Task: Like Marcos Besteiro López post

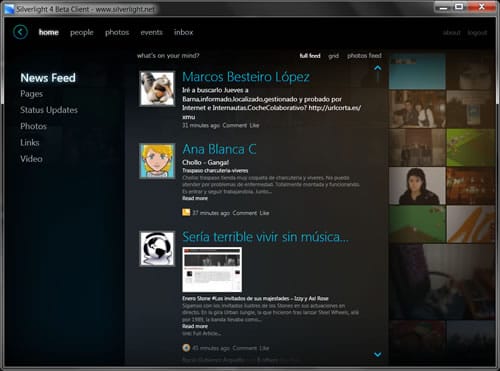Action: 254,125
